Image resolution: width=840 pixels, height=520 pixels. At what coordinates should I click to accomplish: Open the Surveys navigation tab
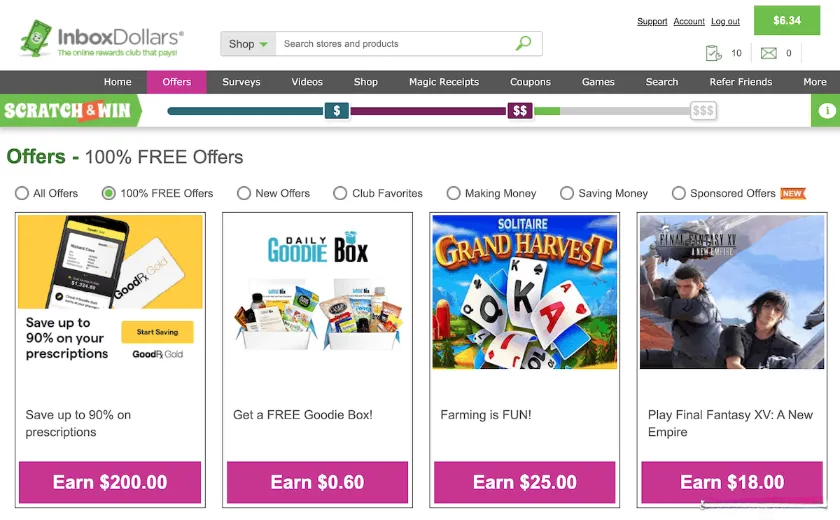tap(241, 82)
